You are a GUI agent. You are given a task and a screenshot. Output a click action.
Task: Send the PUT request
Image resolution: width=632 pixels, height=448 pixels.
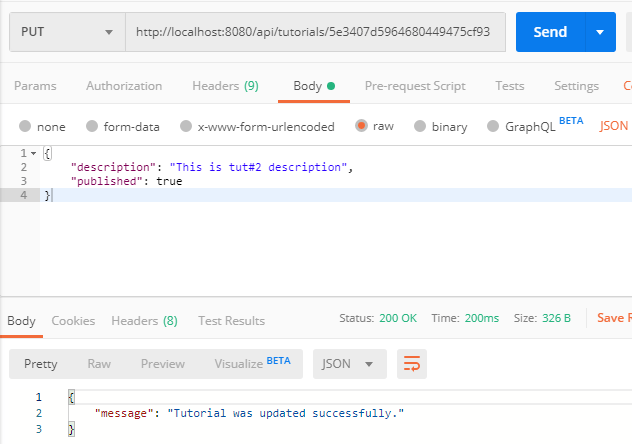coord(550,32)
